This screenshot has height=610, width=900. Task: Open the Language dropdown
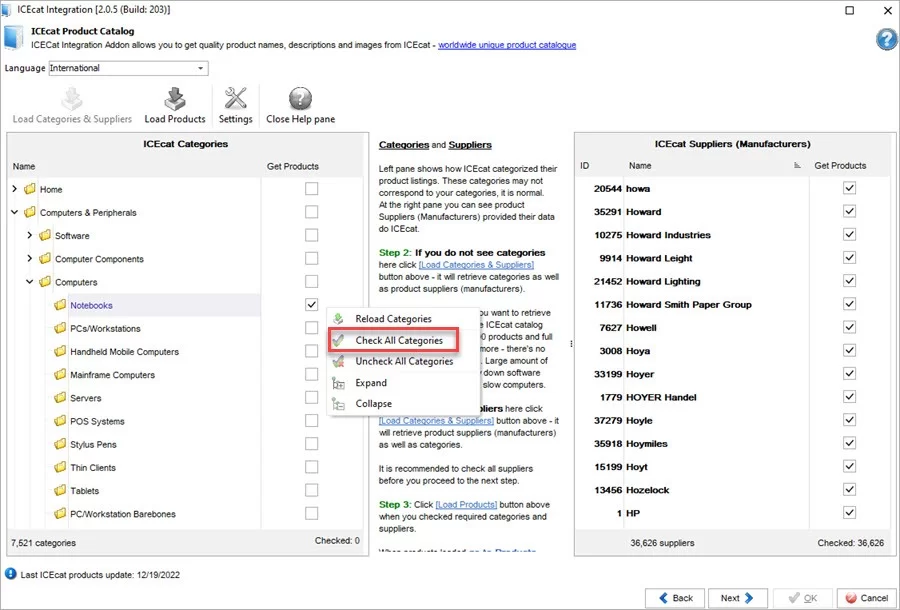(x=201, y=68)
